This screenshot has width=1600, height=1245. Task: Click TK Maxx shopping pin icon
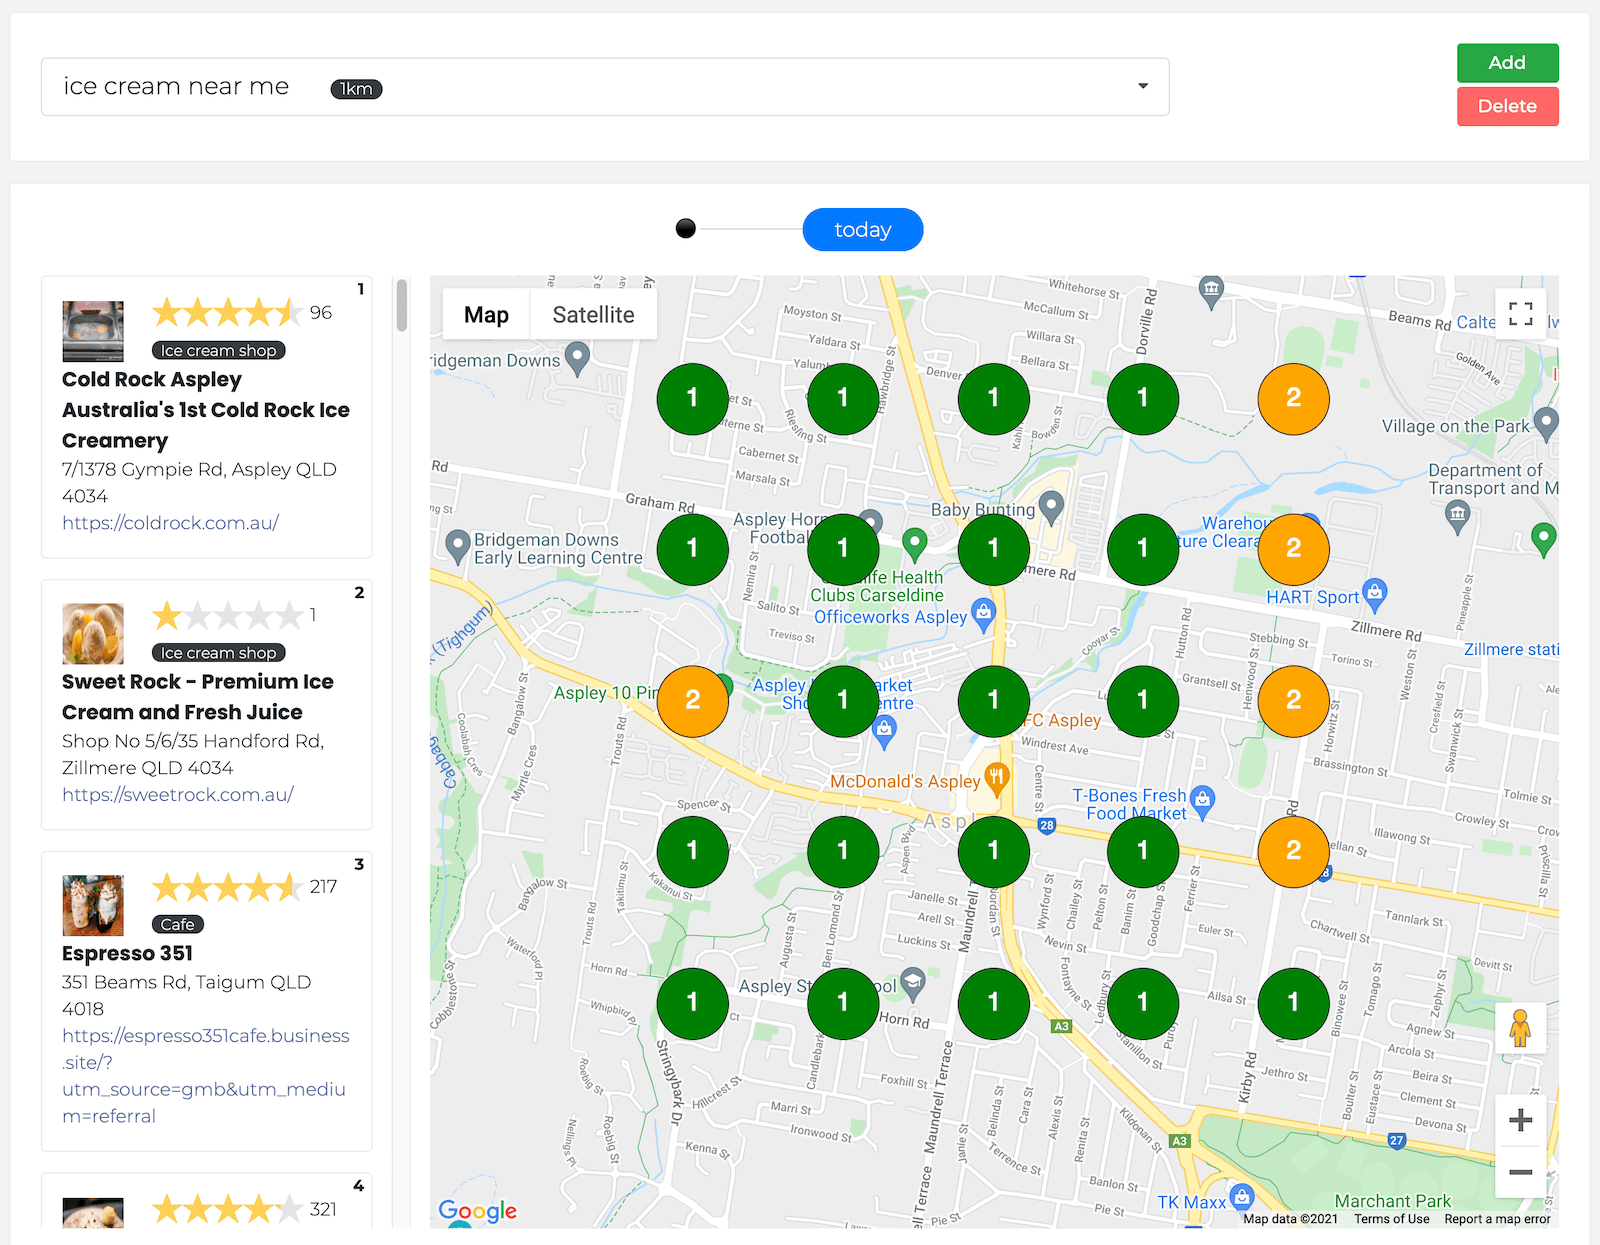(x=1242, y=1196)
